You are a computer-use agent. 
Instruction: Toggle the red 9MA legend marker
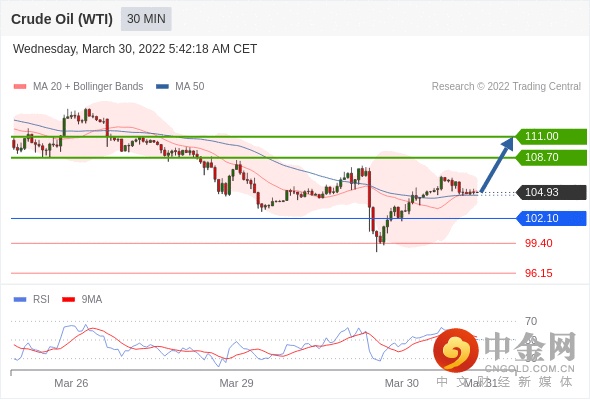68,300
